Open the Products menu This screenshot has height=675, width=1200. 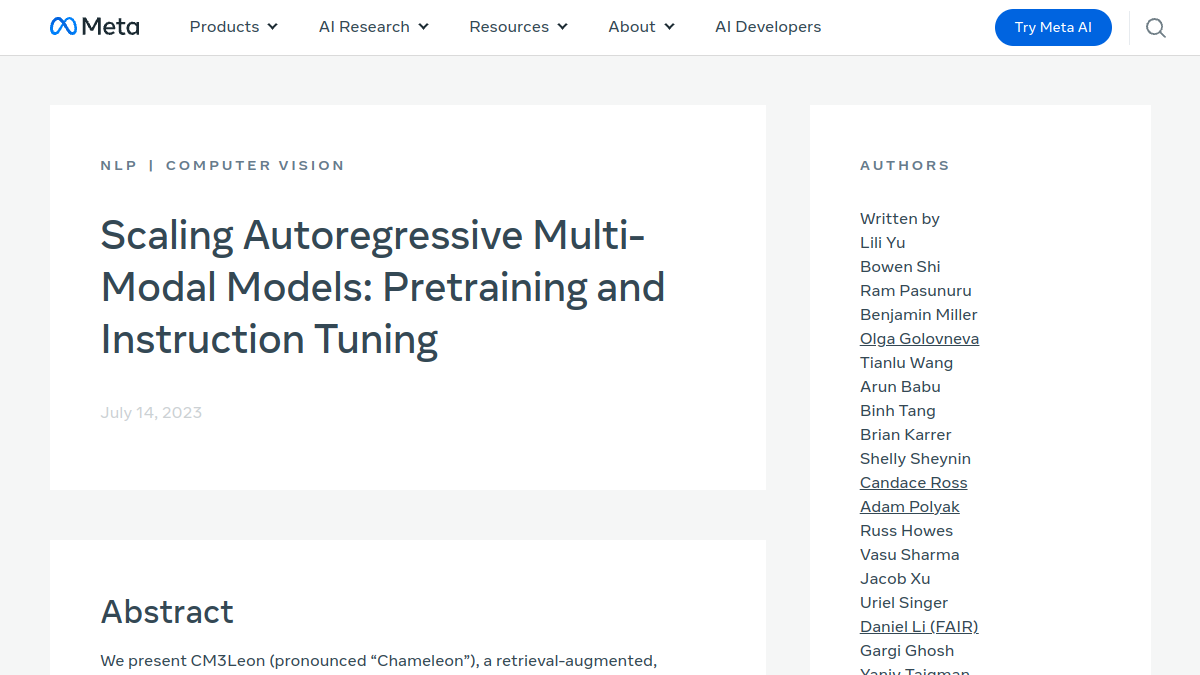[234, 27]
